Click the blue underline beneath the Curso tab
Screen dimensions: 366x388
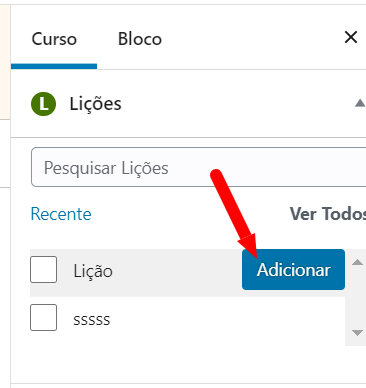coord(54,66)
